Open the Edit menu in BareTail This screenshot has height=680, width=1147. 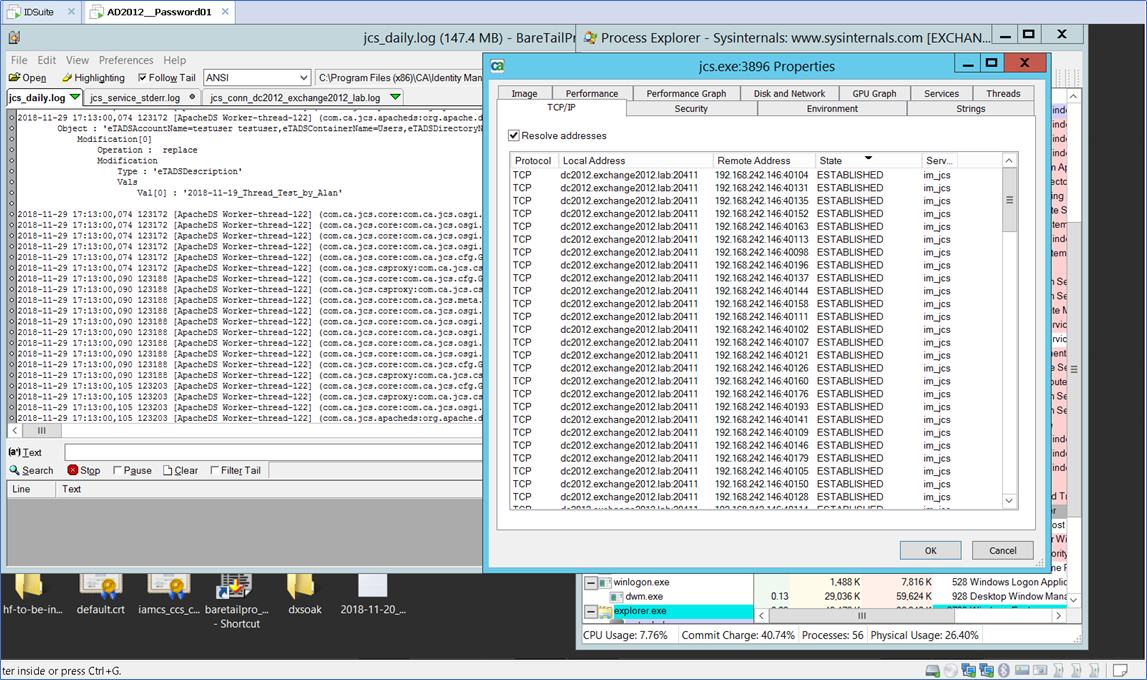(47, 60)
